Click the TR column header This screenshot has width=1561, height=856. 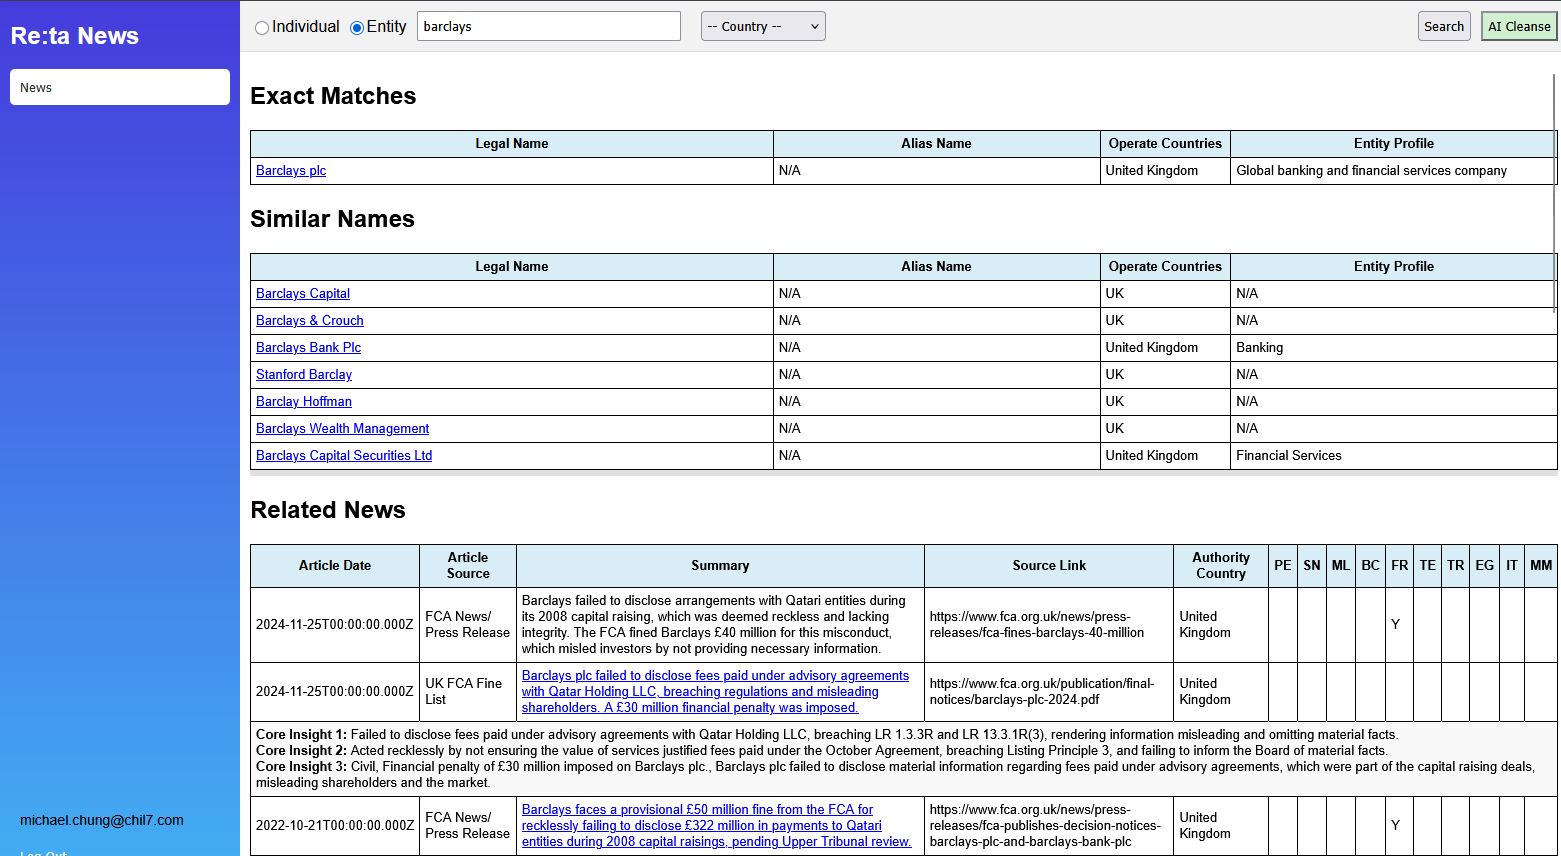1456,566
